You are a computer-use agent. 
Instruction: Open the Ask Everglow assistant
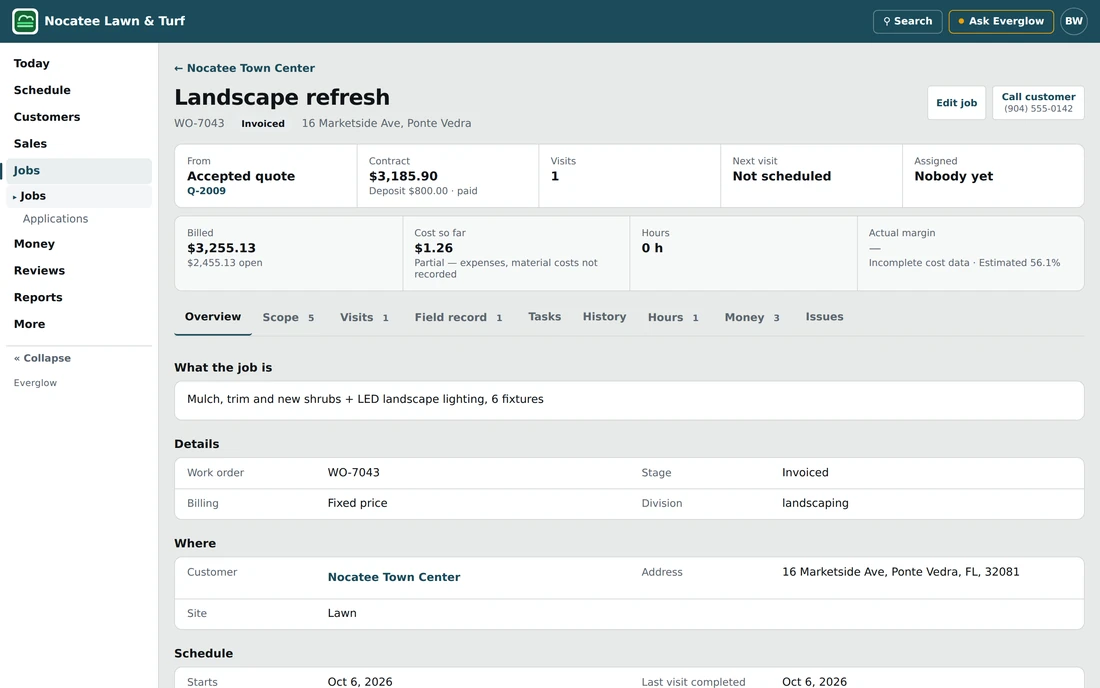pos(1001,21)
